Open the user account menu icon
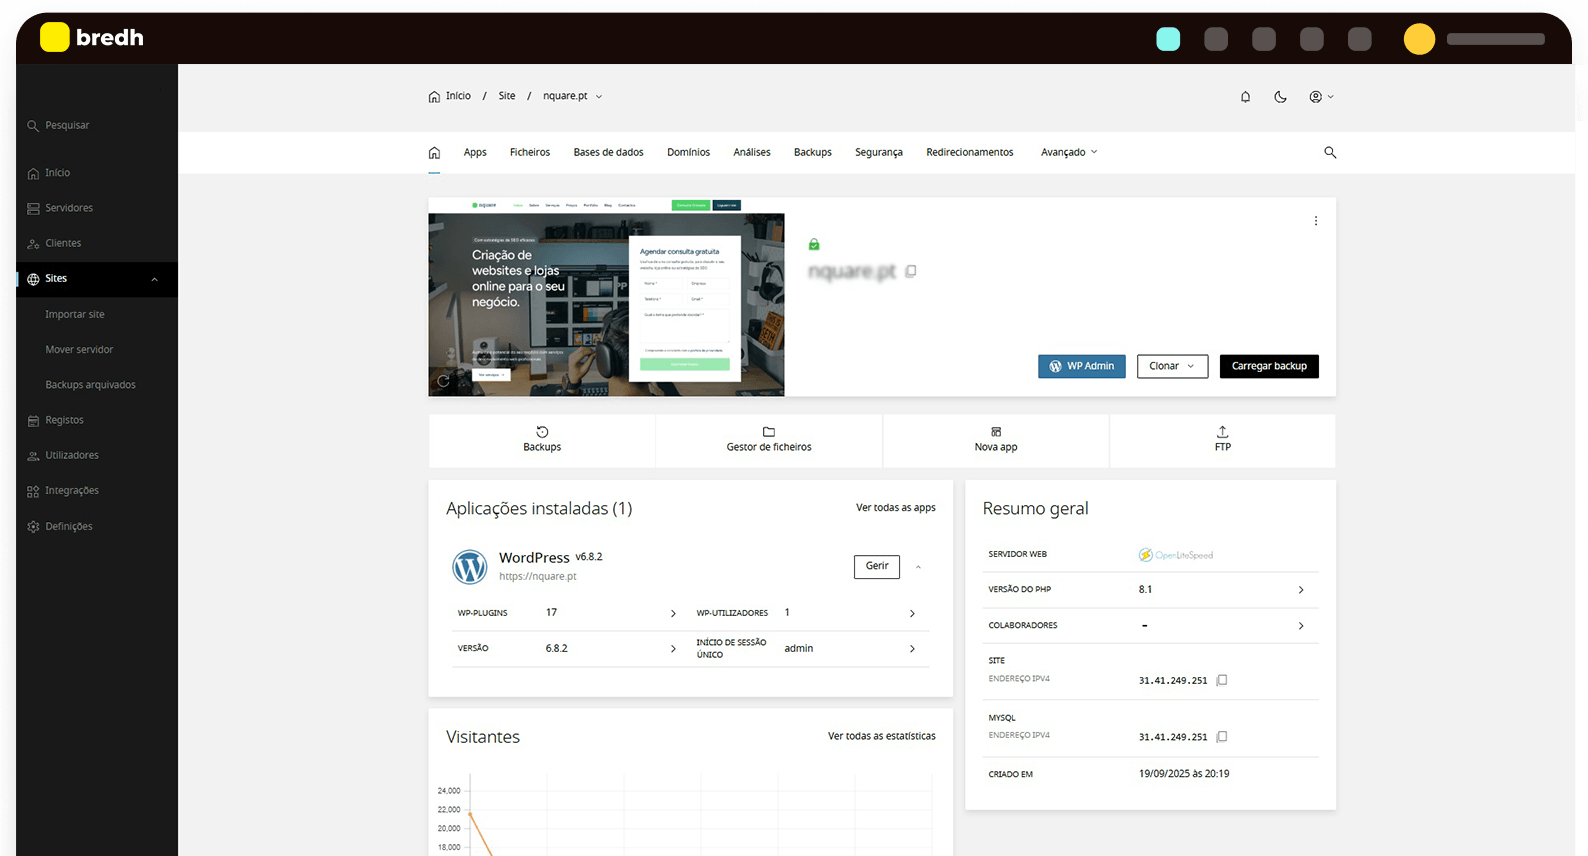 [x=1321, y=97]
